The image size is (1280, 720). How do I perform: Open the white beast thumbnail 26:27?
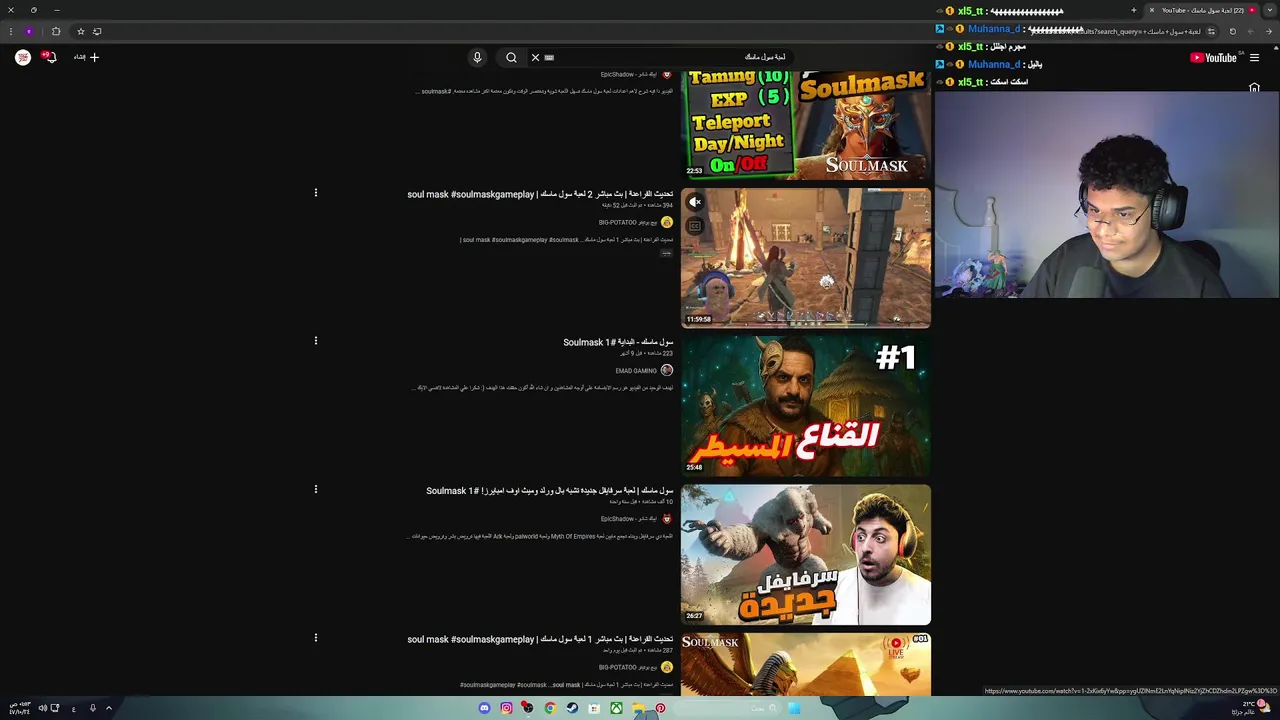[x=806, y=555]
